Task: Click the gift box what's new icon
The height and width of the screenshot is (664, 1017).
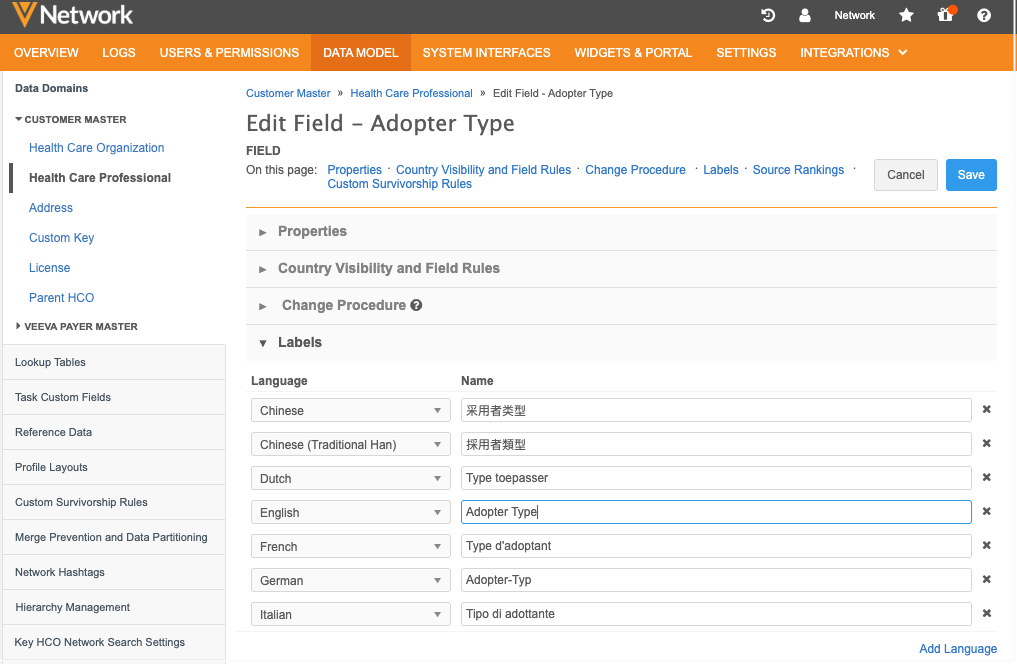Action: pos(944,15)
